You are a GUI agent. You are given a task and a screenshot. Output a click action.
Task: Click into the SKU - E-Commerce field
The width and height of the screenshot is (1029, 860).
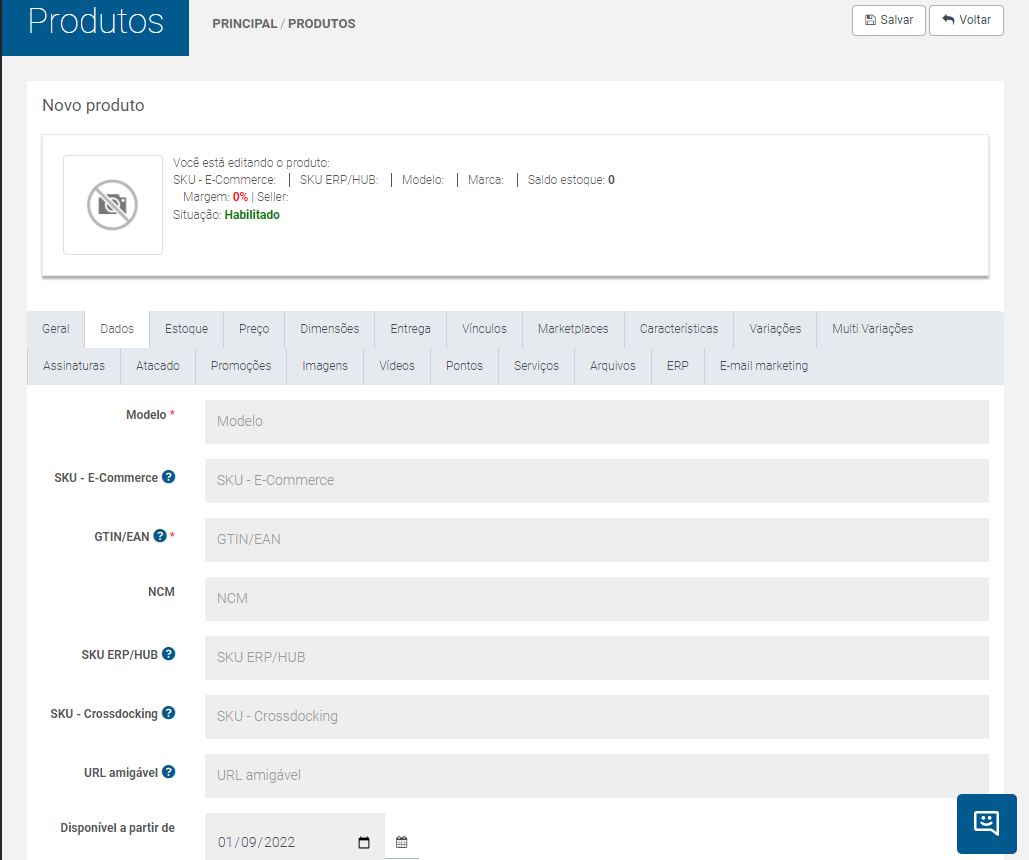(x=597, y=481)
